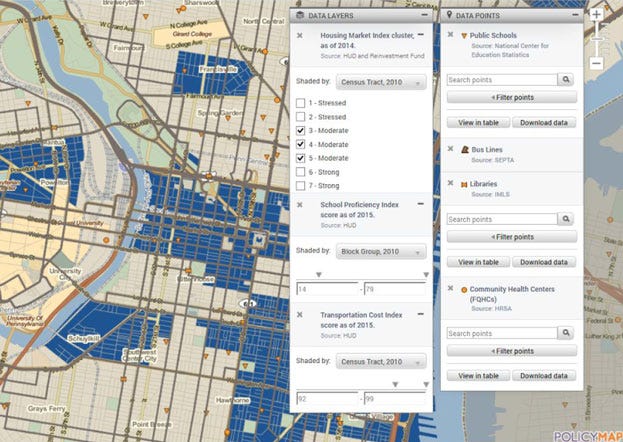Image resolution: width=623 pixels, height=442 pixels.
Task: Click School Proficiency minimum value field 14
Action: point(327,289)
